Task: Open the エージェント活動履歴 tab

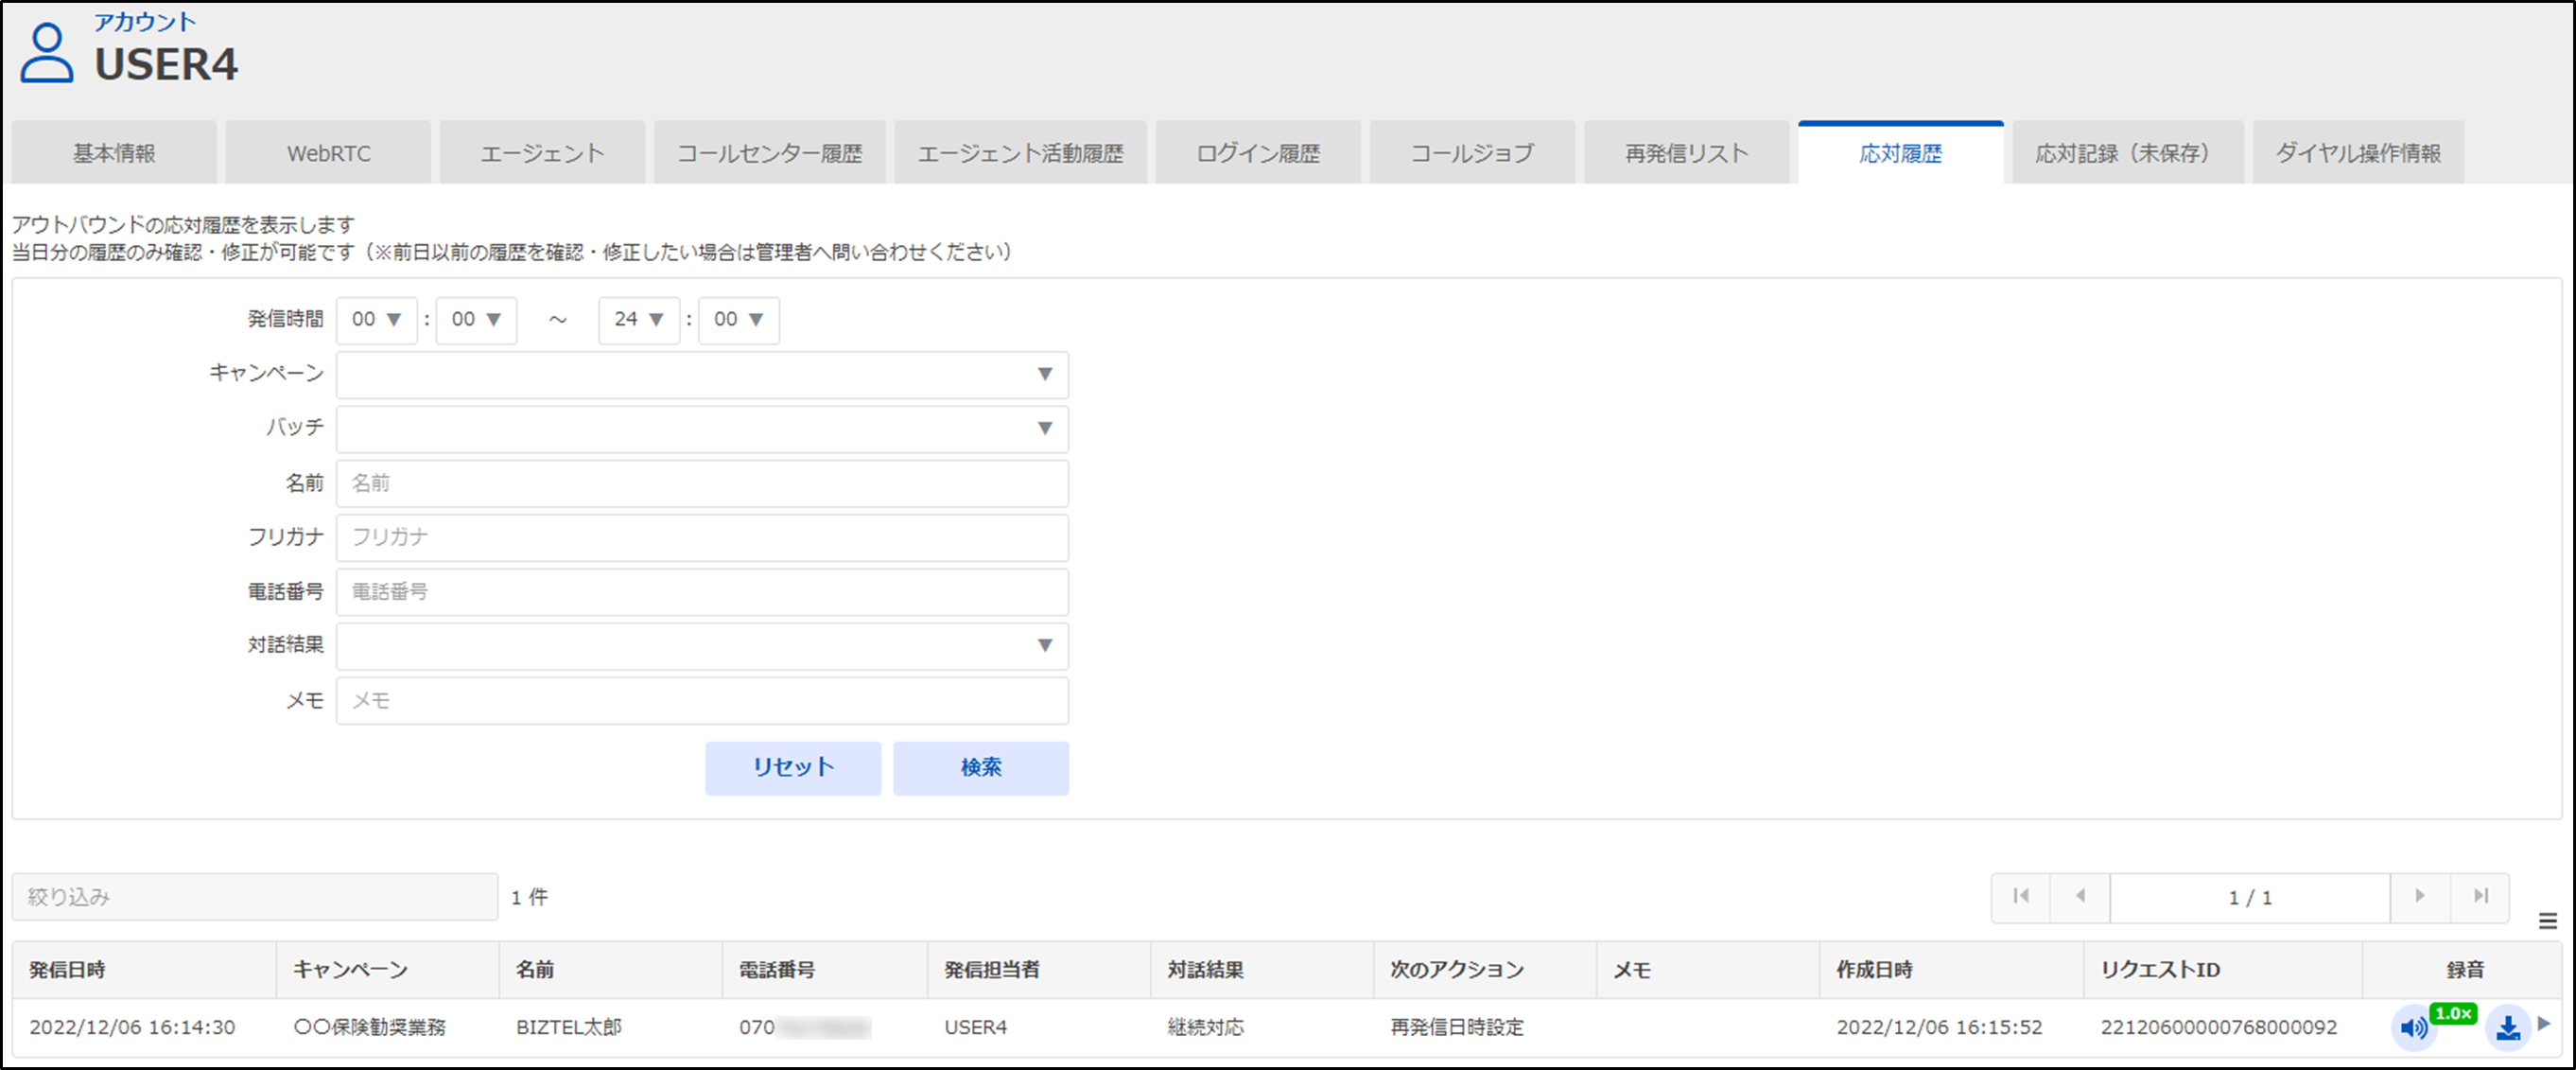Action: click(x=1020, y=153)
